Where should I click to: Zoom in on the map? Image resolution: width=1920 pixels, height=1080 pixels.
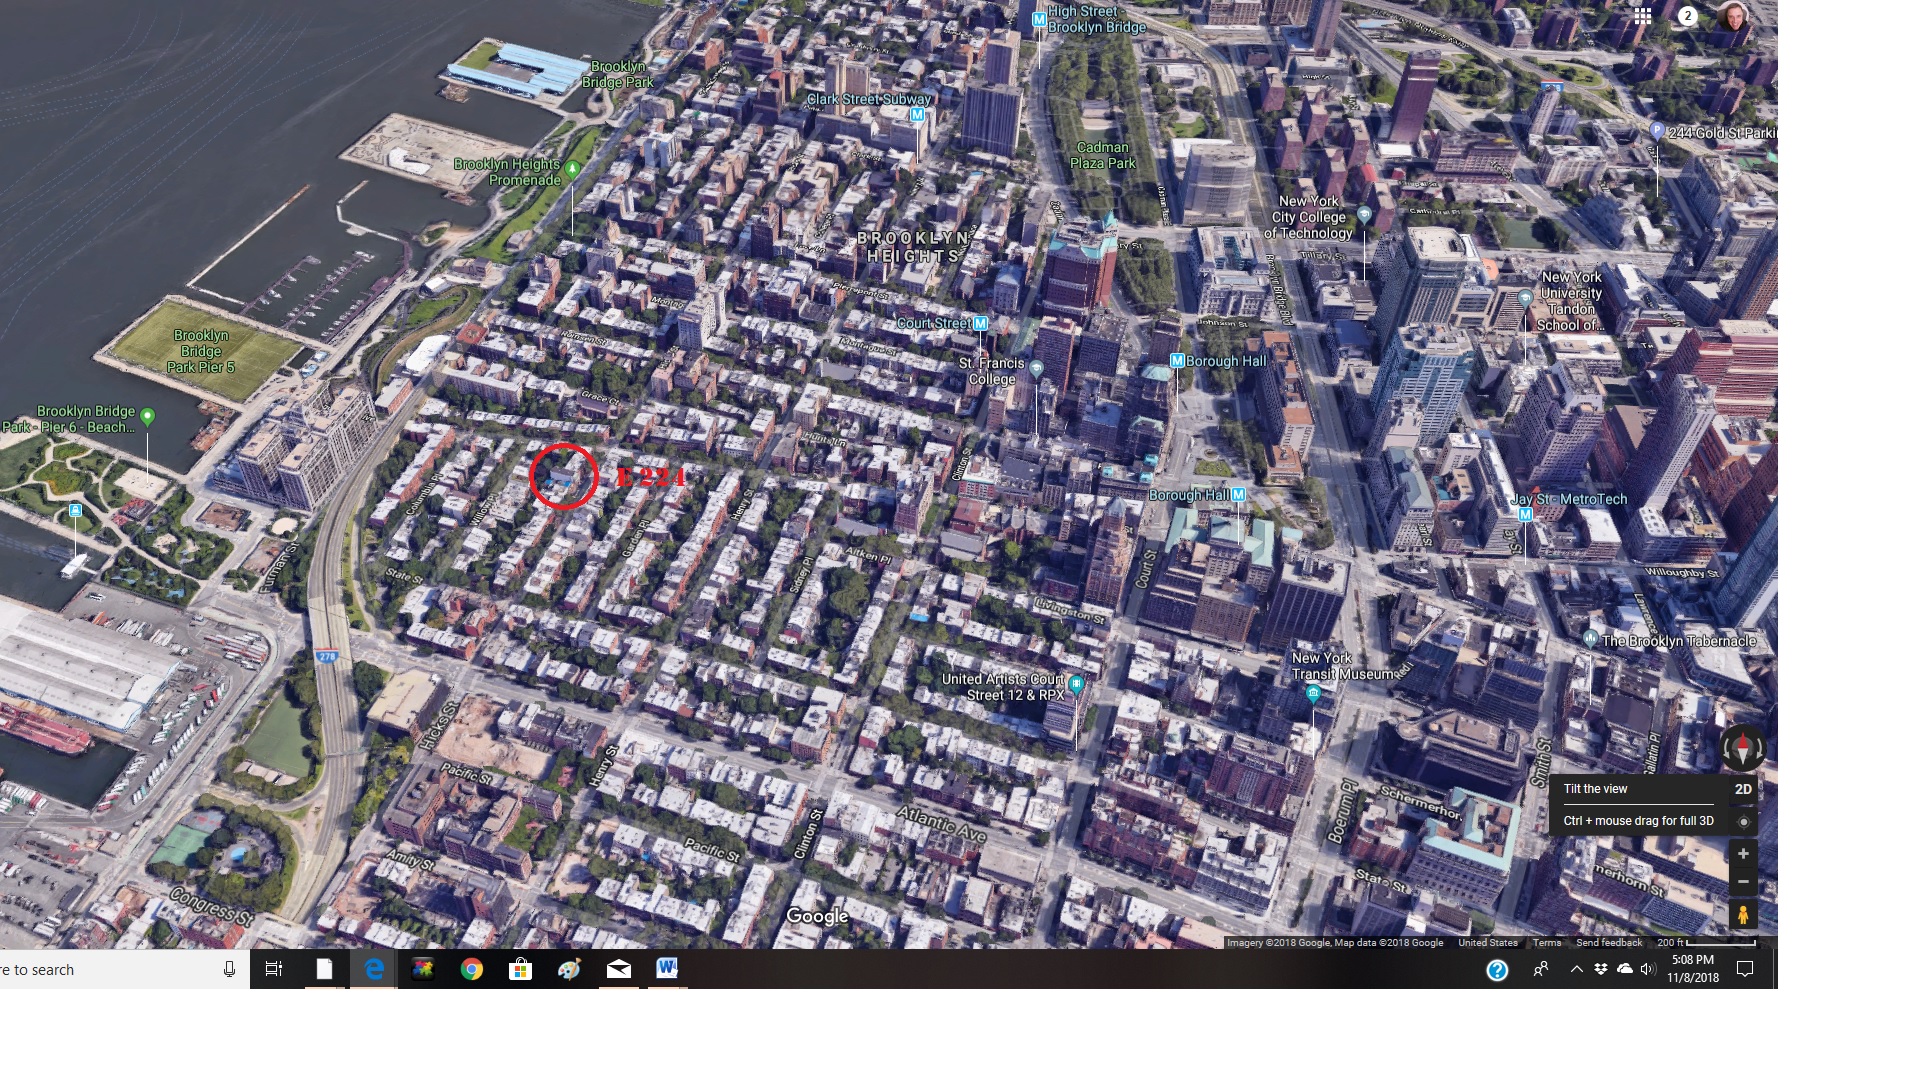tap(1743, 854)
